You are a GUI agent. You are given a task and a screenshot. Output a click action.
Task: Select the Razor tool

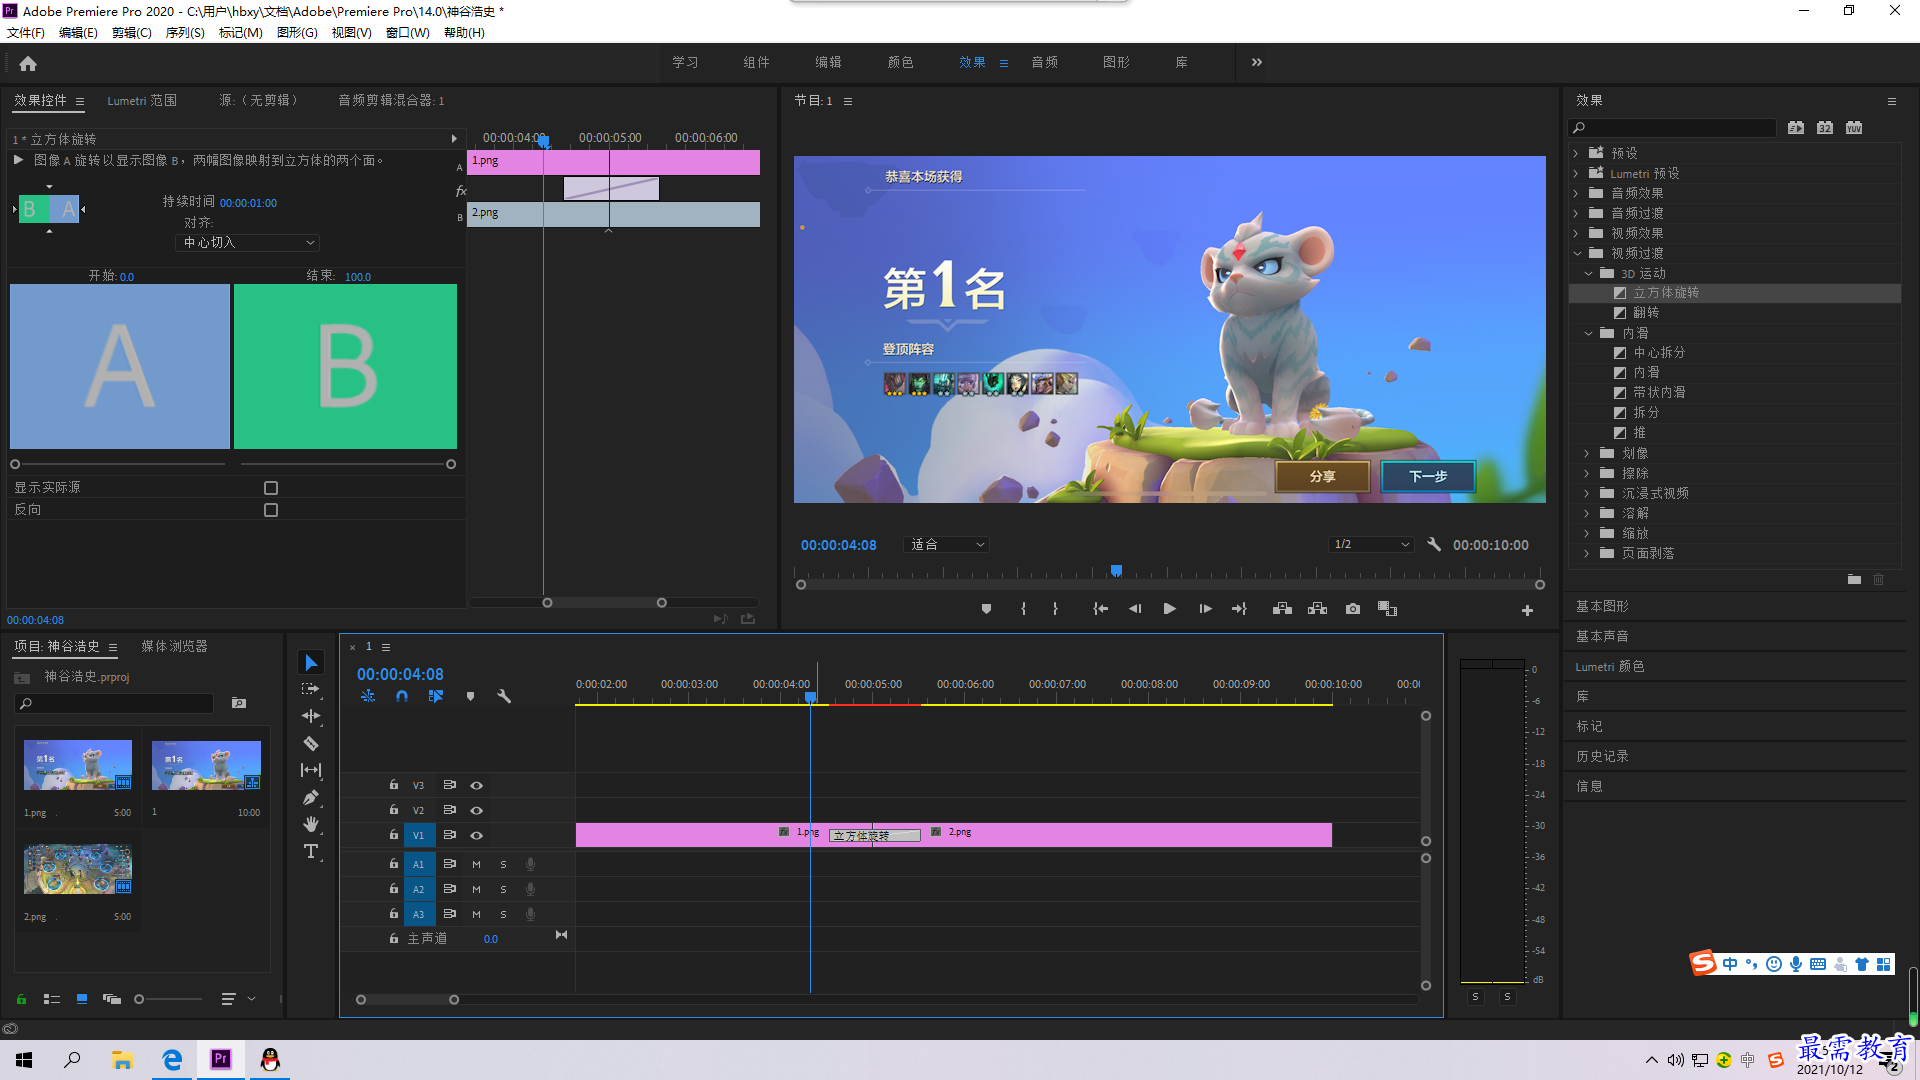click(x=311, y=743)
